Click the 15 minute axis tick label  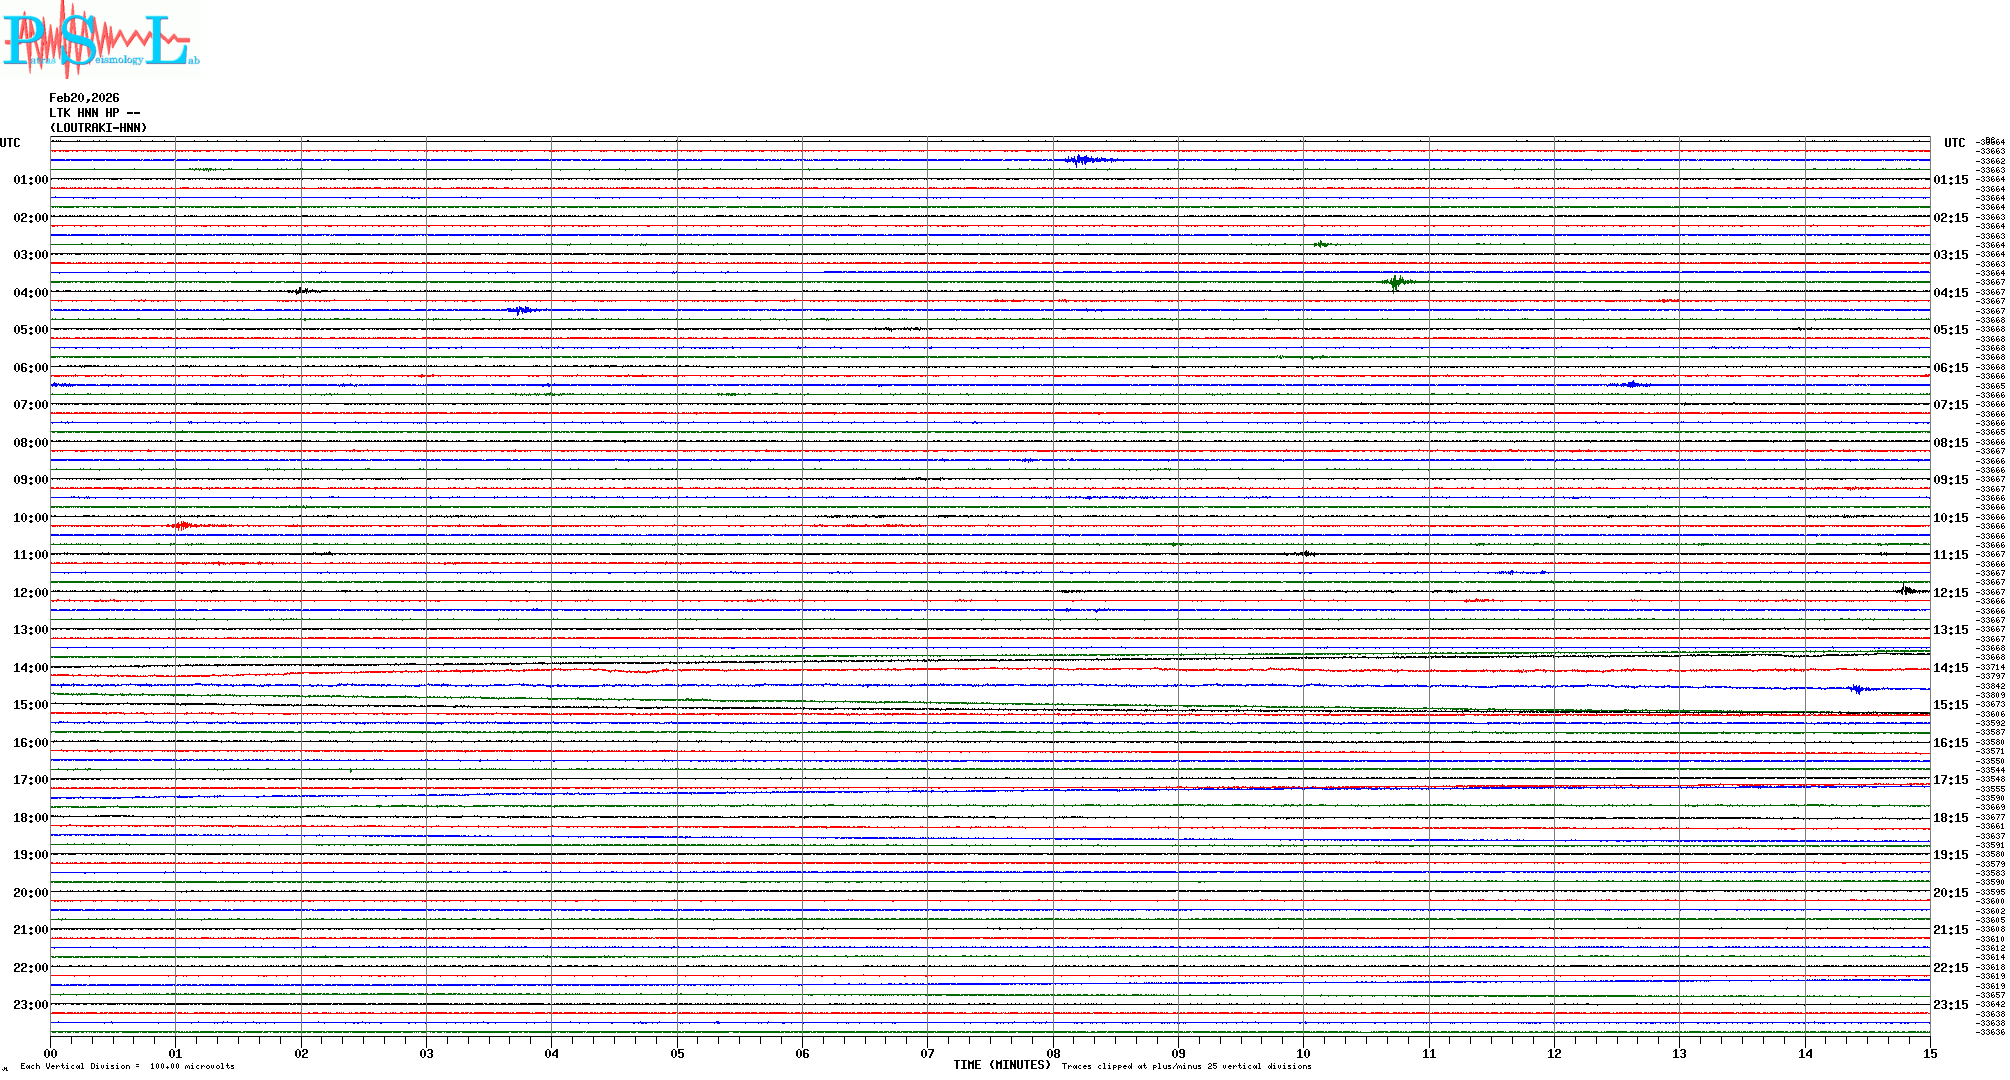click(1929, 1053)
